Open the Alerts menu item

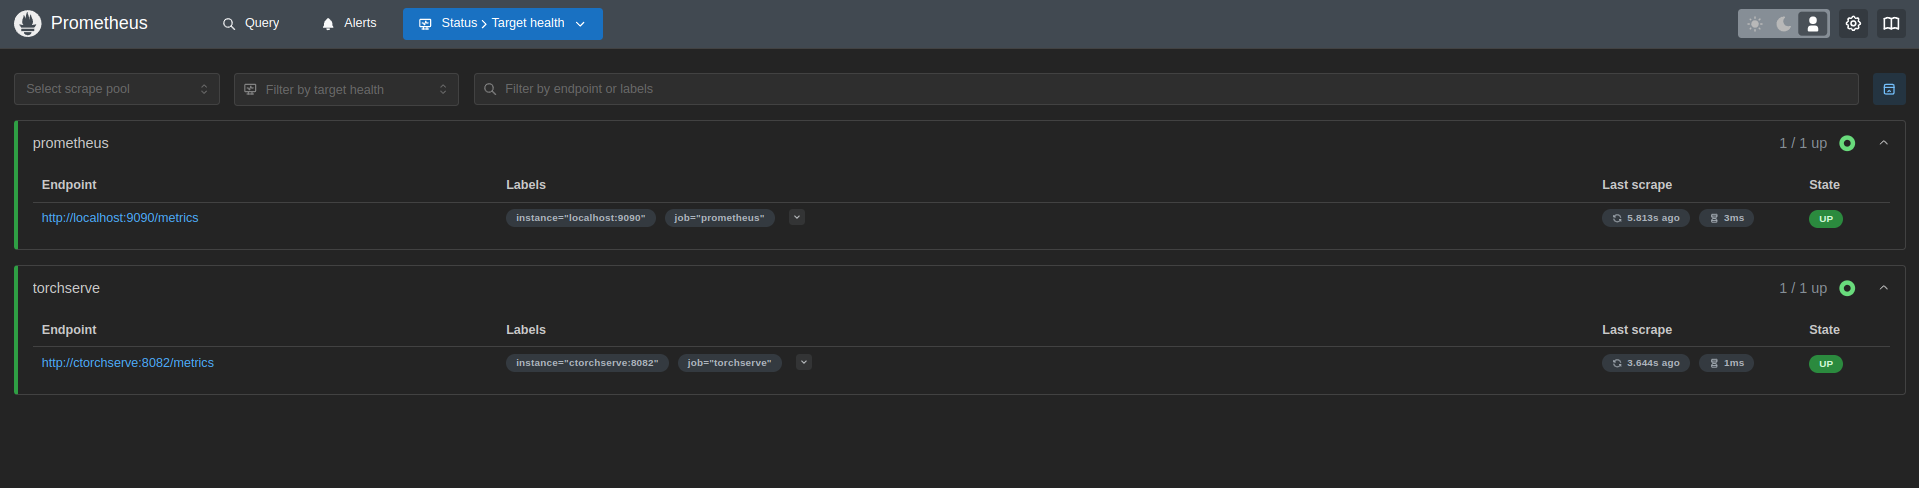(349, 23)
